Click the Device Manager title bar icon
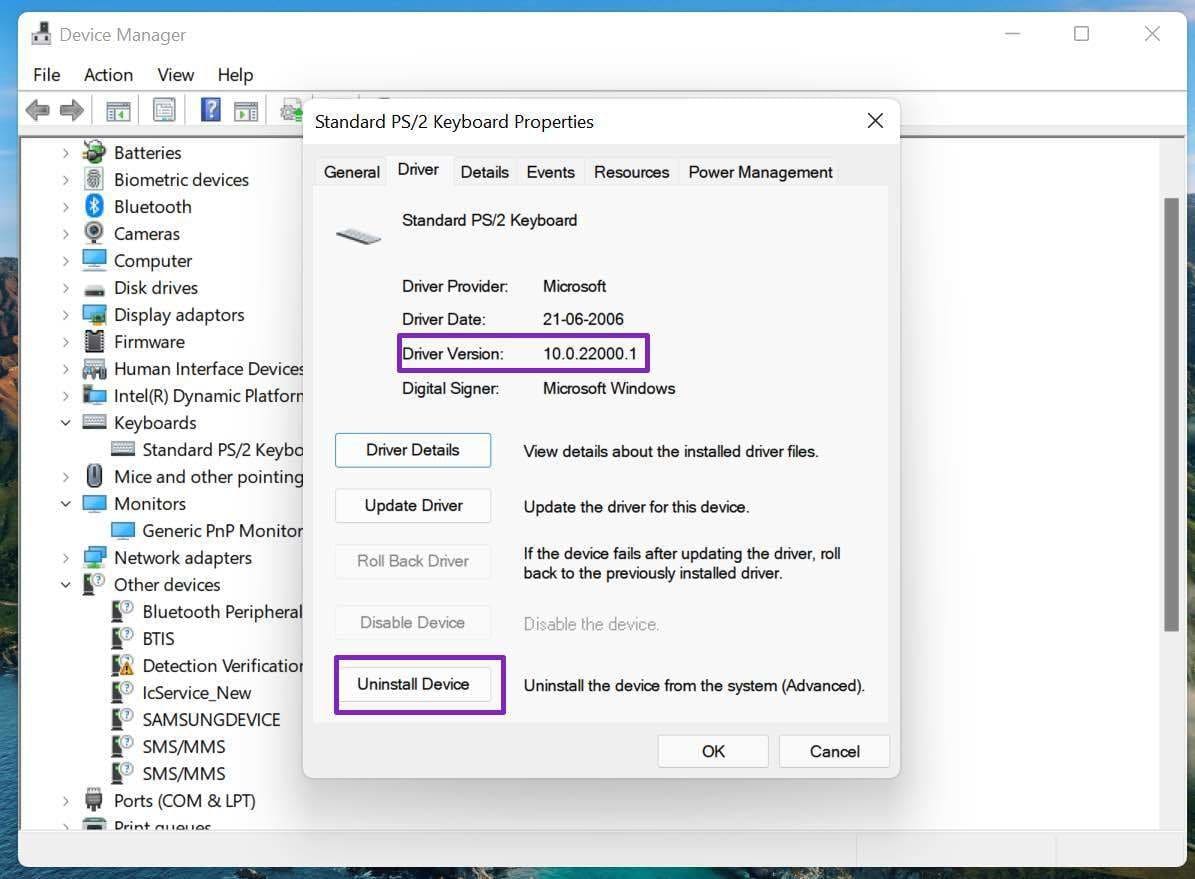 41,34
